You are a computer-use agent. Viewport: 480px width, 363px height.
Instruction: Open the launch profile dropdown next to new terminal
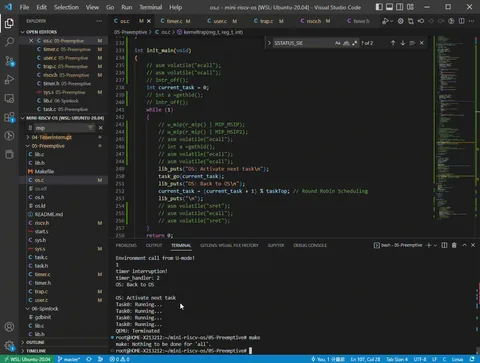(436, 245)
